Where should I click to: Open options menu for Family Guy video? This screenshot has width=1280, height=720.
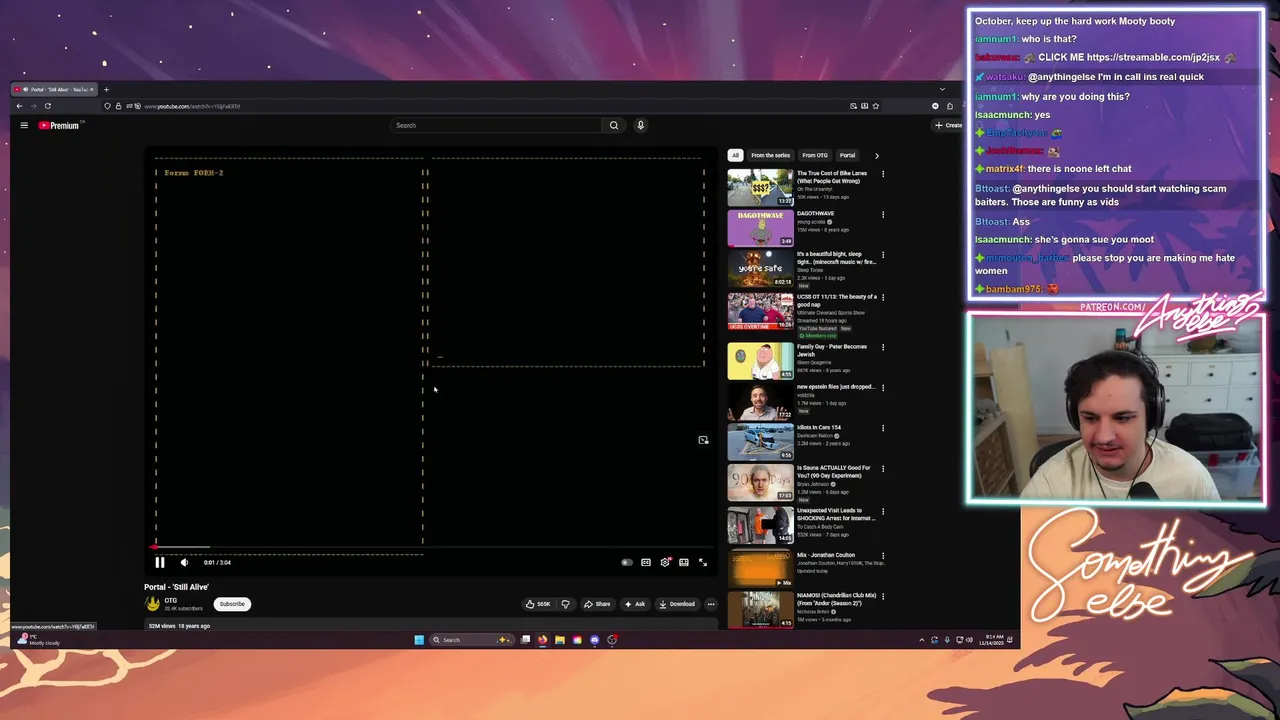883,347
